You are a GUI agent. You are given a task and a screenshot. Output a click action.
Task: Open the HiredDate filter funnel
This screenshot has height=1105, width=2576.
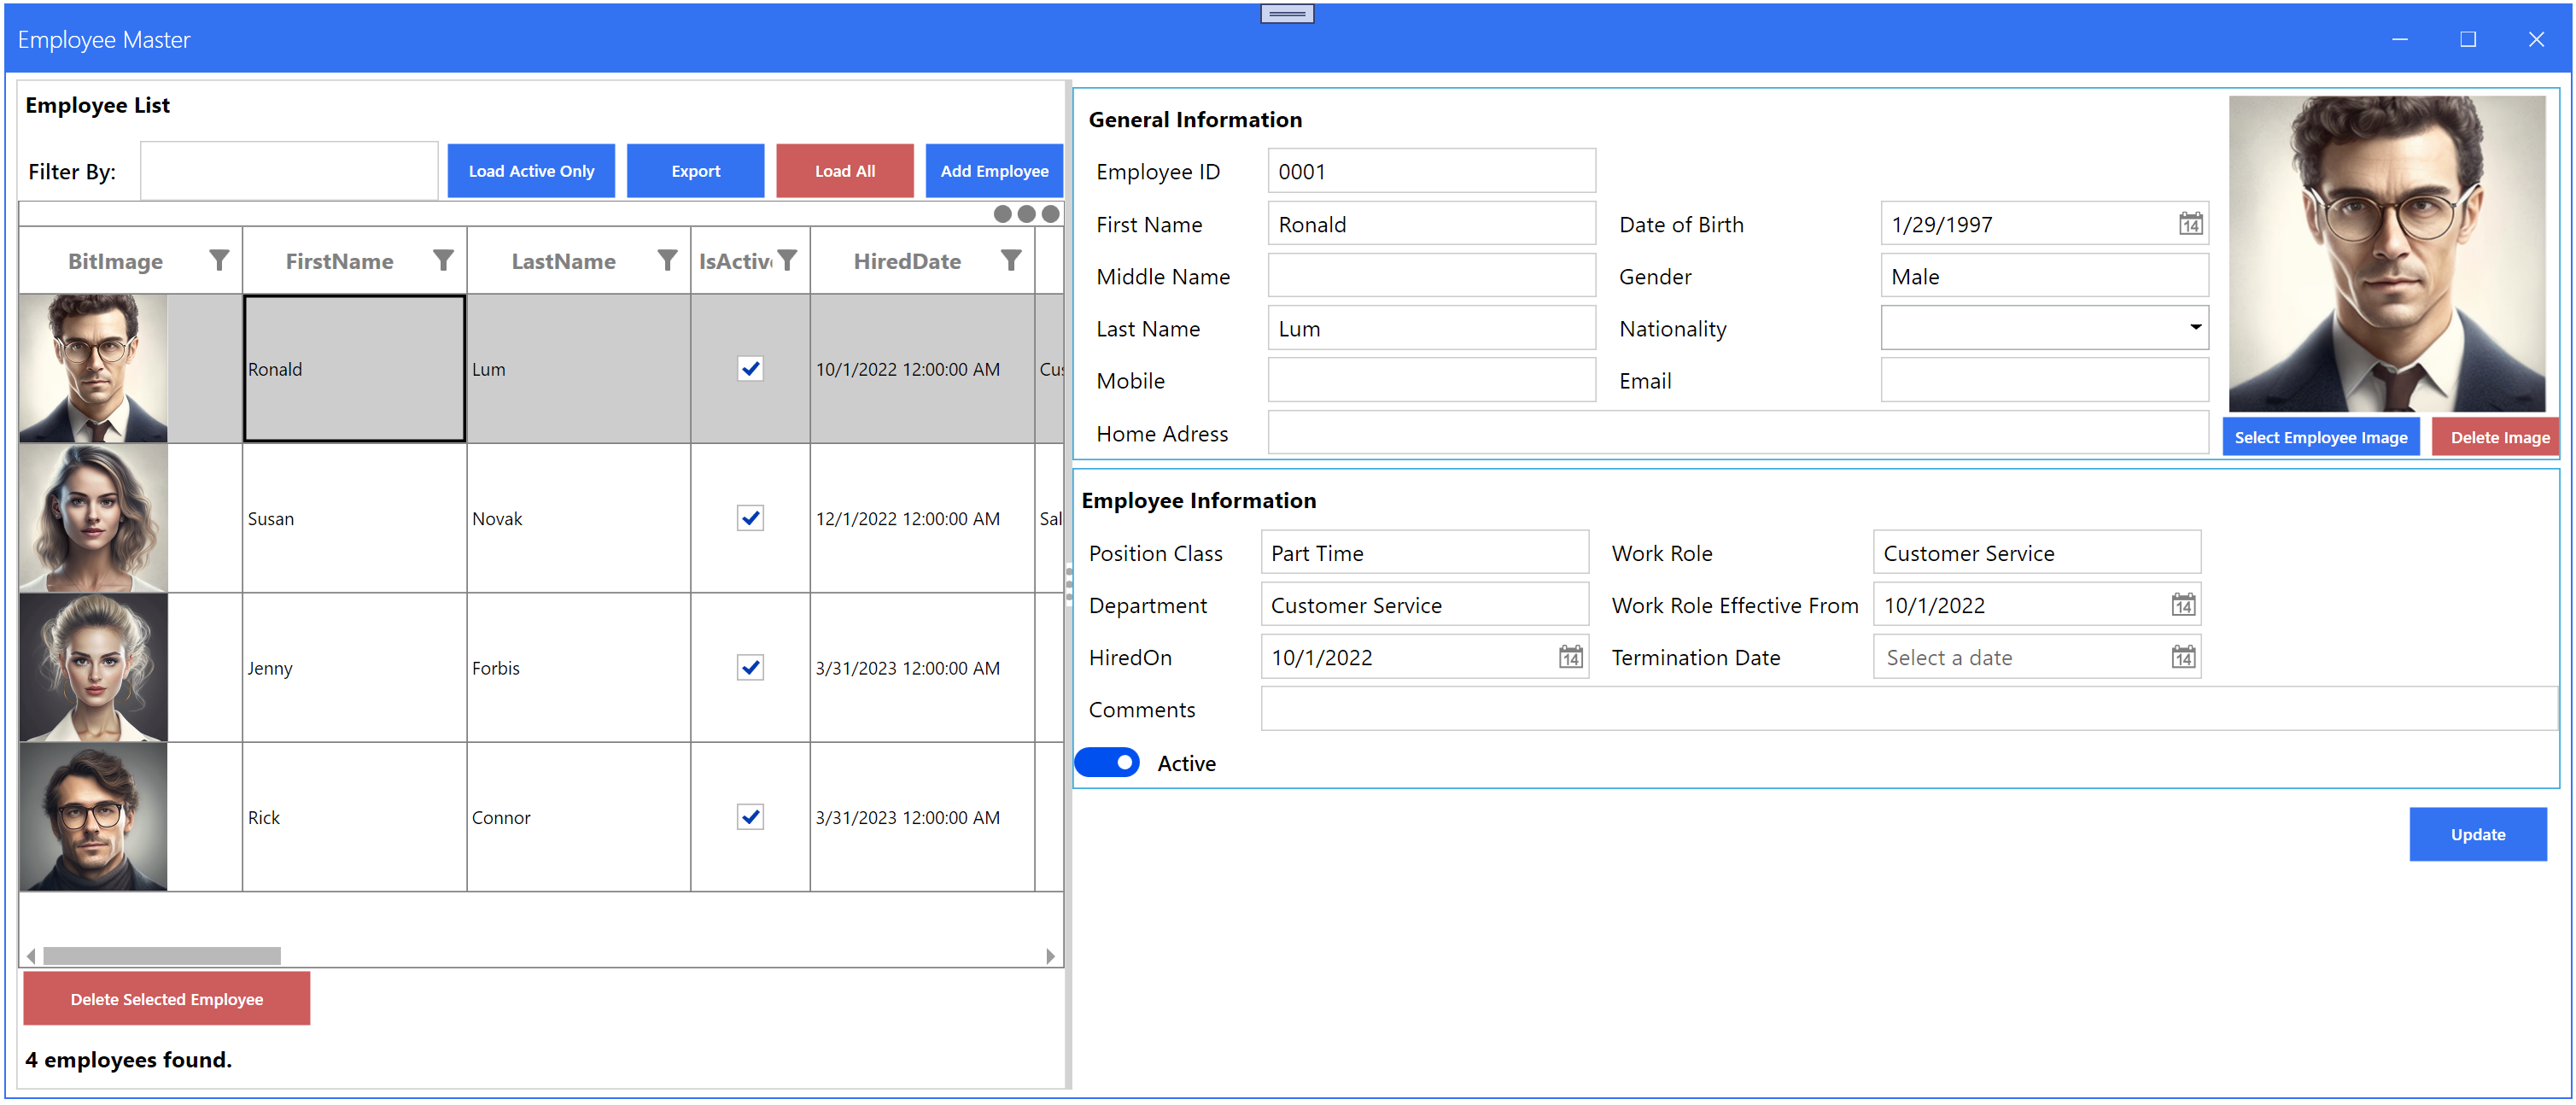point(1012,260)
